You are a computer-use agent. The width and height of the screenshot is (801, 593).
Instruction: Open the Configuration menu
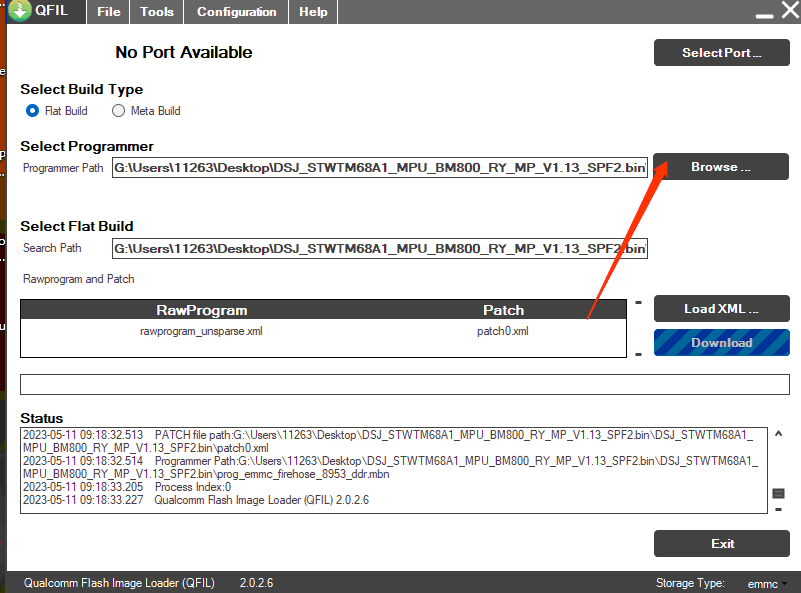pos(236,12)
